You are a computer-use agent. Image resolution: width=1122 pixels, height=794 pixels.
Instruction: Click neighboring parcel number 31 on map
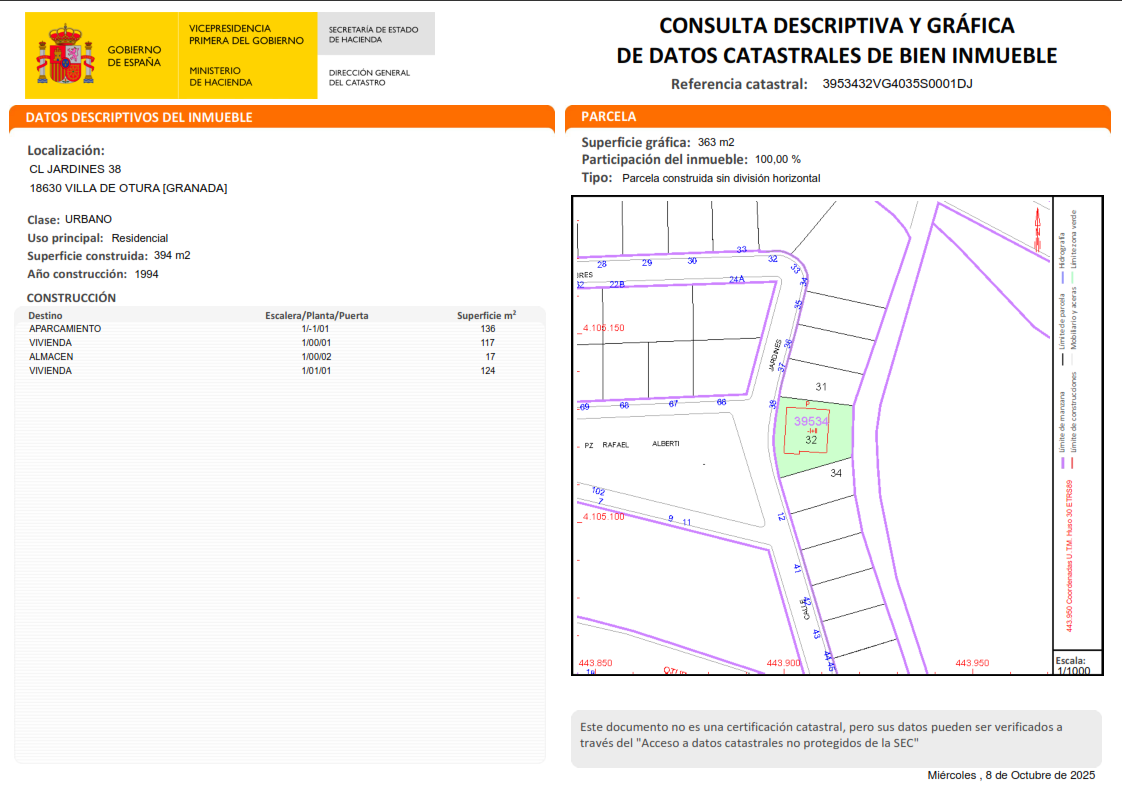tap(821, 386)
